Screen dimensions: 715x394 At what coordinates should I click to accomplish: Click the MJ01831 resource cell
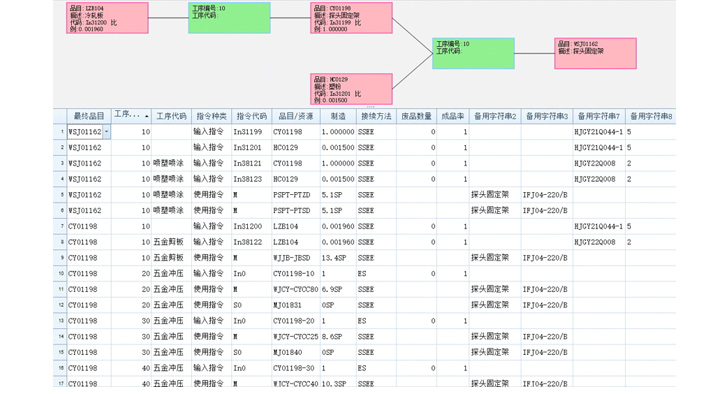296,305
